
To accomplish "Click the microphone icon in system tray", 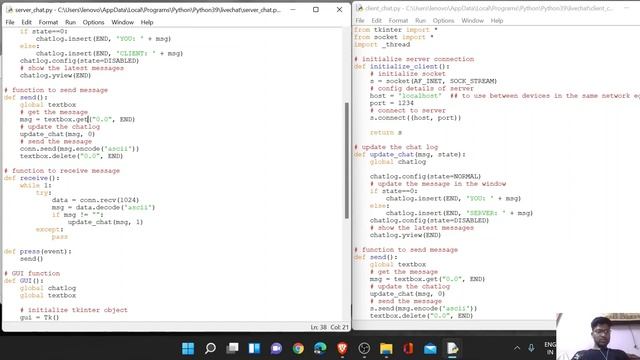I will (x=531, y=348).
